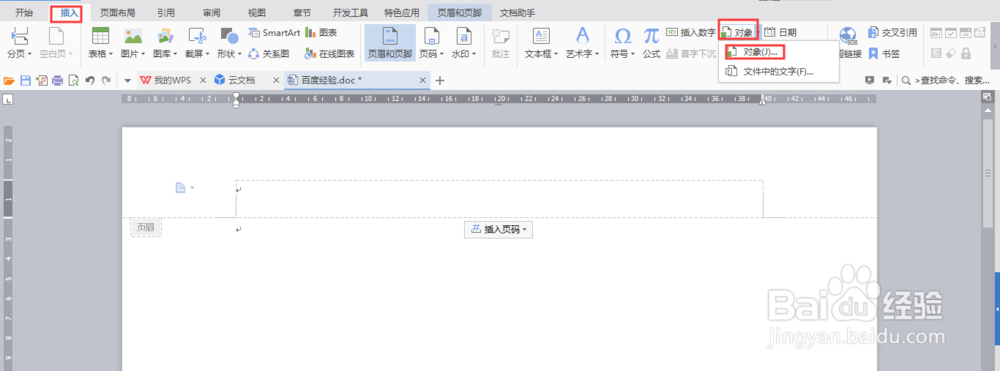Insert the Date (日期)
The height and width of the screenshot is (371, 1000).
pos(780,32)
